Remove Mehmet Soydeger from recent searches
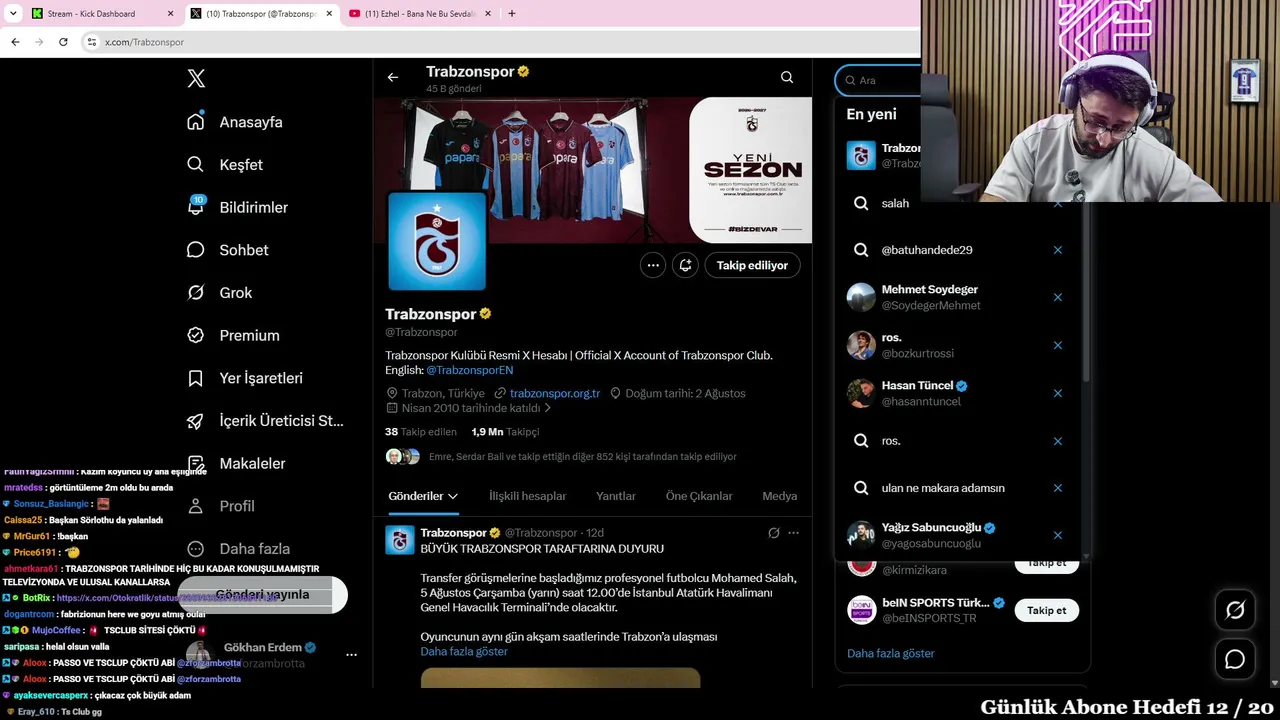The width and height of the screenshot is (1280, 720). point(1057,297)
